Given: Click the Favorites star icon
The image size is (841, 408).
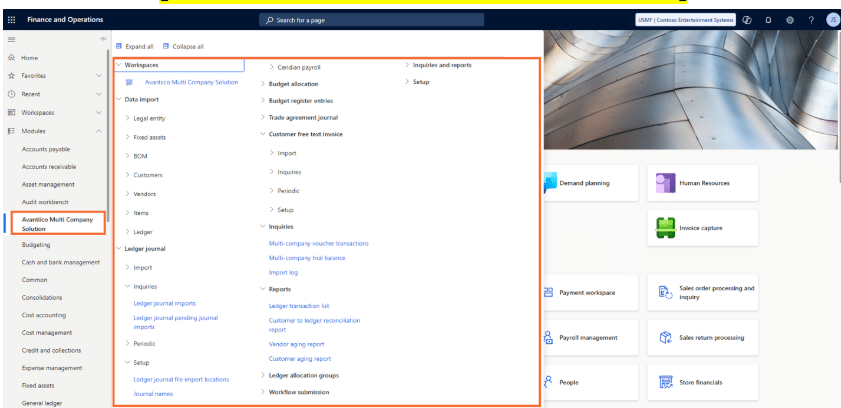Looking at the screenshot, I should pyautogui.click(x=11, y=76).
